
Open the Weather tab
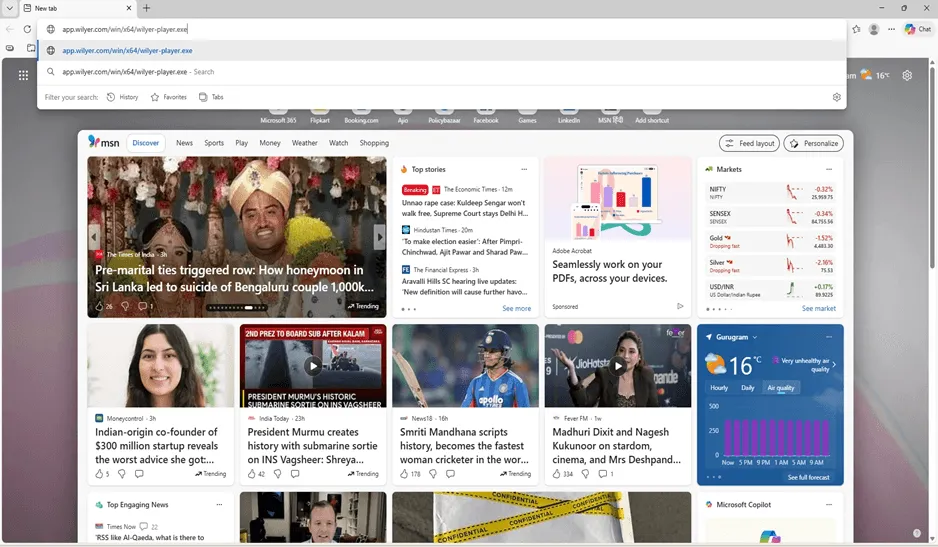tap(304, 143)
